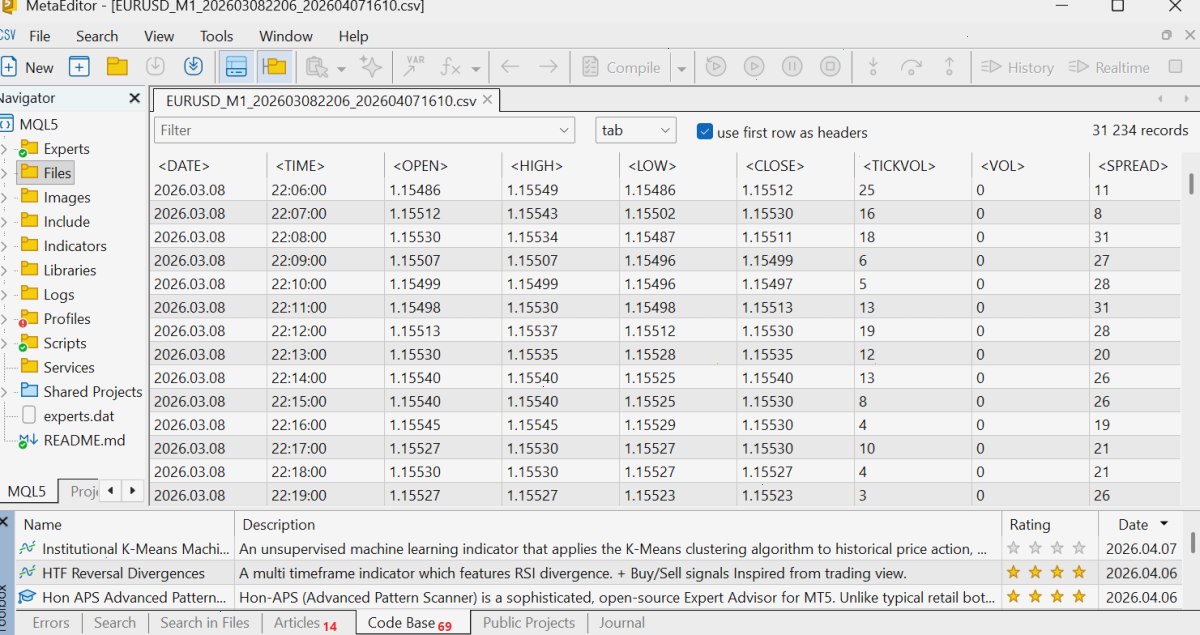Select the Indicators folder in Navigator
Image resolution: width=1200 pixels, height=635 pixels.
click(74, 246)
